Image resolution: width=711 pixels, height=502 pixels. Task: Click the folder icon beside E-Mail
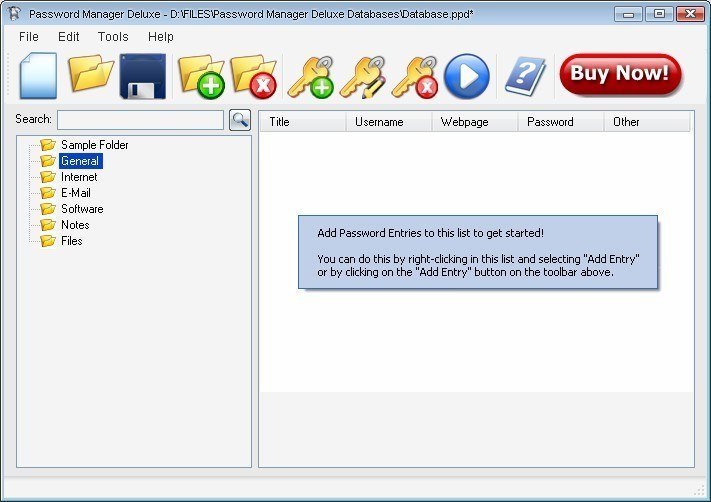48,193
